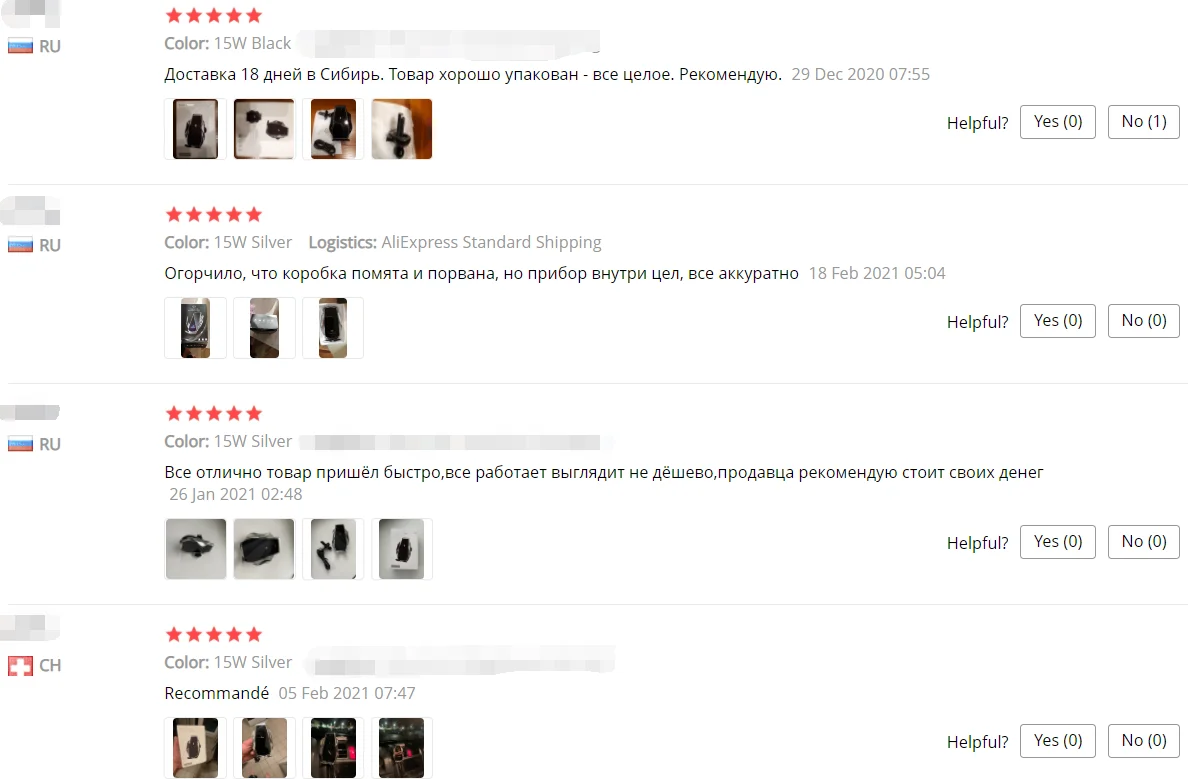
Task: Click Yes for the Recommandé review
Action: [1058, 740]
